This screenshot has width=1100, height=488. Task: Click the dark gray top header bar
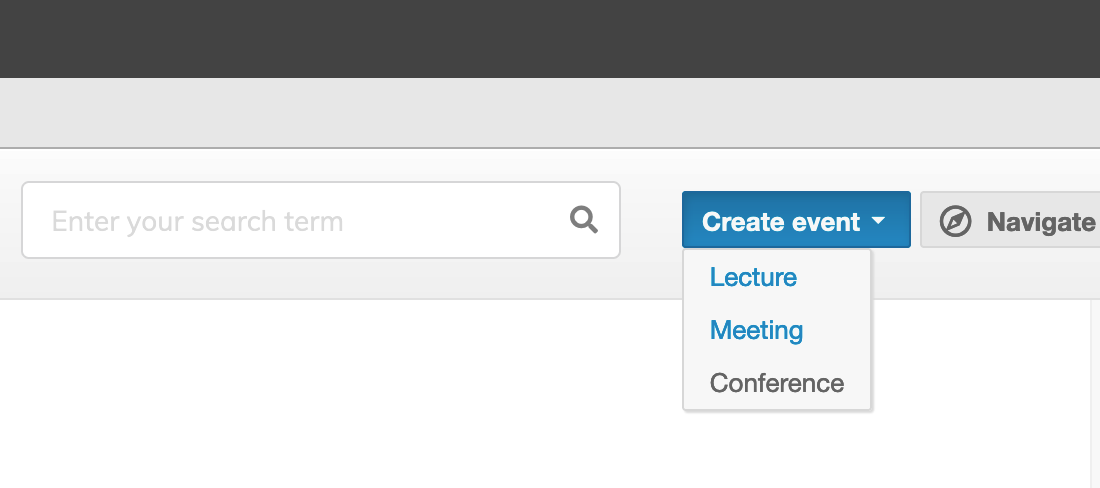tap(550, 39)
